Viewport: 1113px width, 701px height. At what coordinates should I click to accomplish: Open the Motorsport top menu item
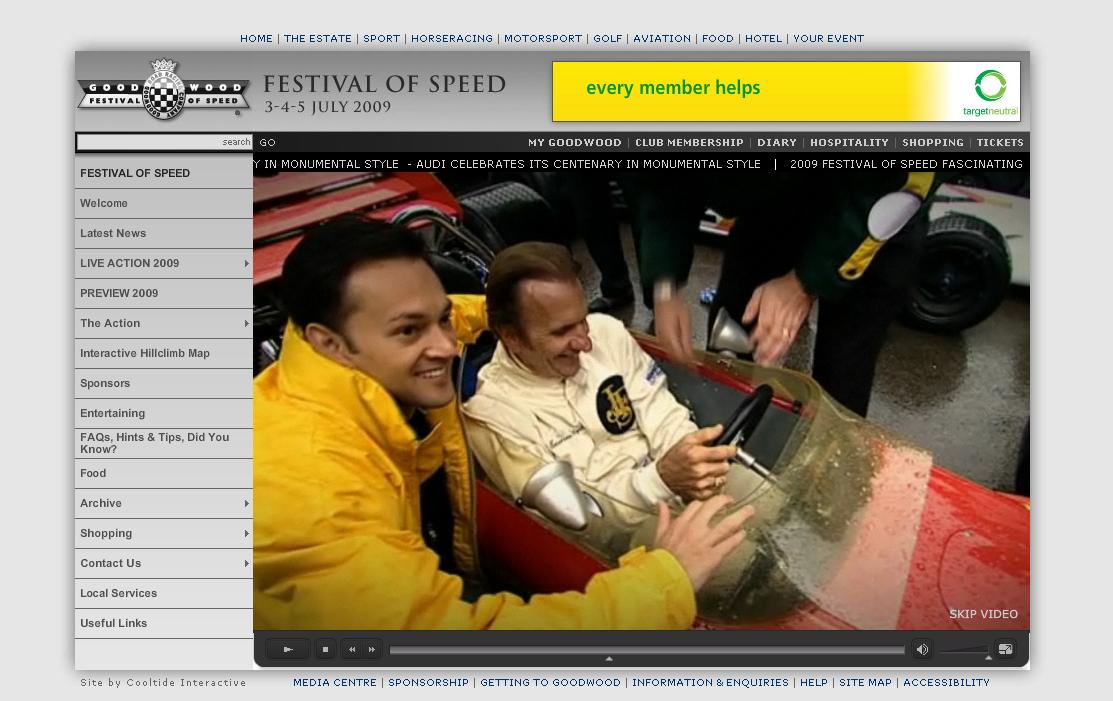pos(542,39)
